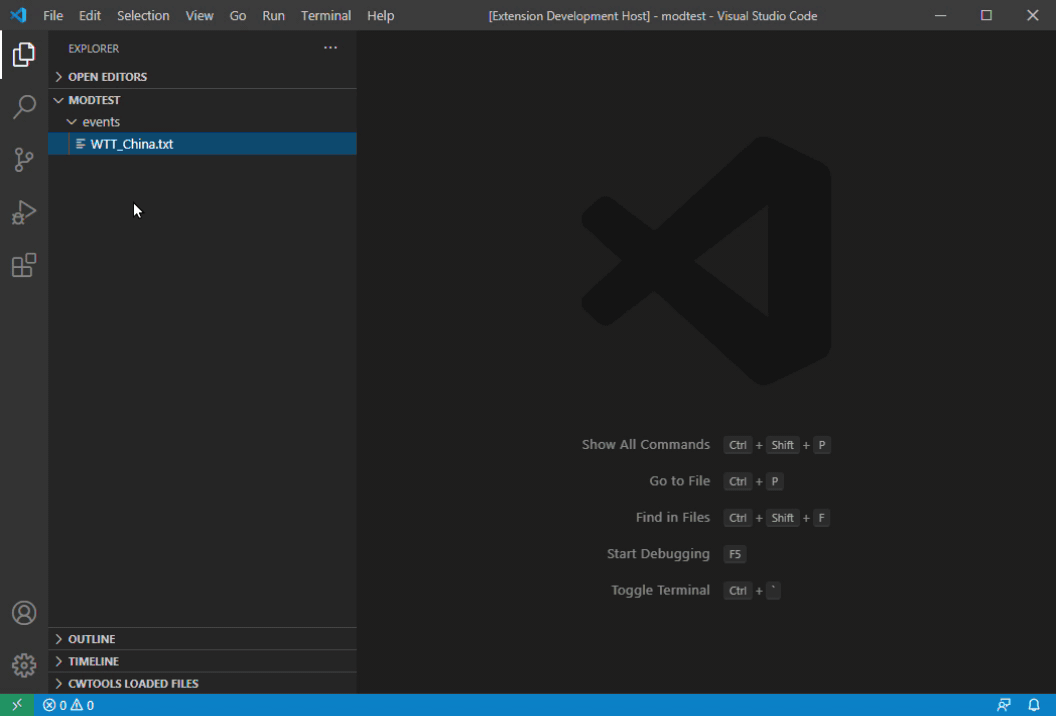Open the Accounts icon in activity bar
The height and width of the screenshot is (716, 1056).
[24, 613]
